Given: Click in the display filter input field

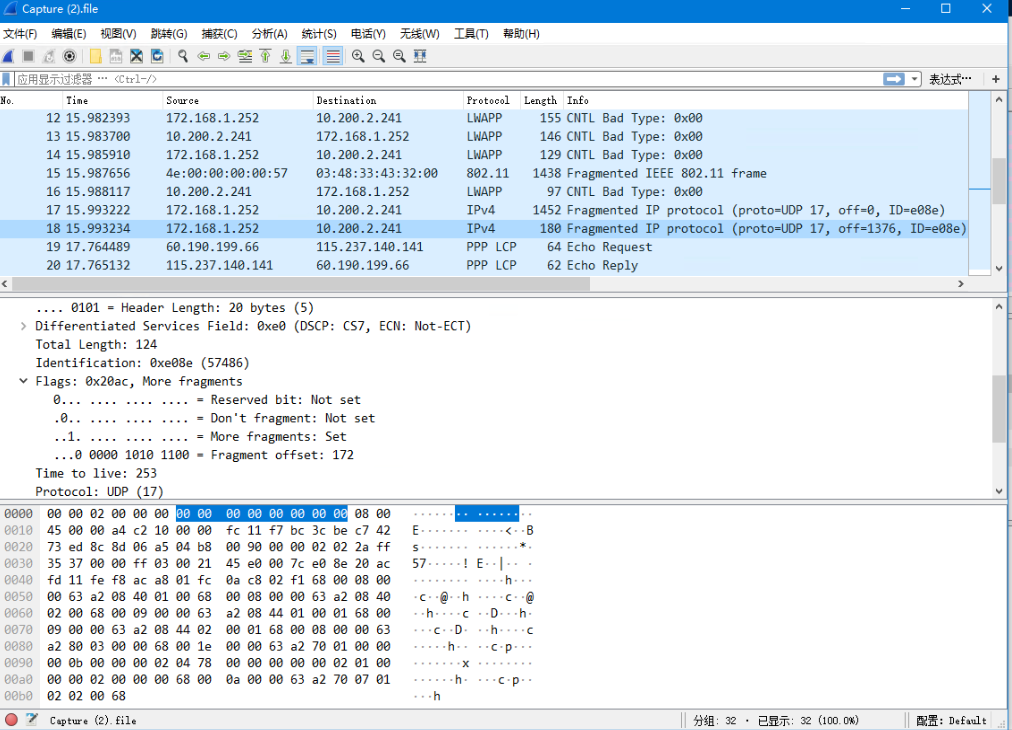Looking at the screenshot, I should (448, 79).
